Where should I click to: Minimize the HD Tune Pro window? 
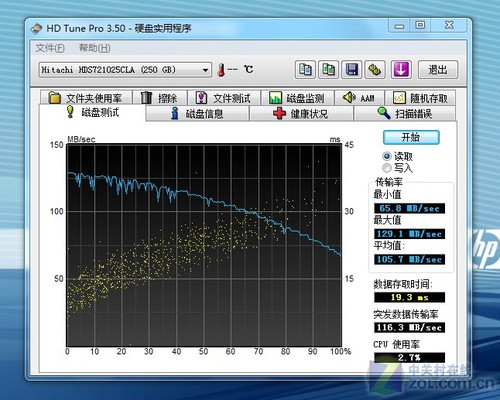399,26
